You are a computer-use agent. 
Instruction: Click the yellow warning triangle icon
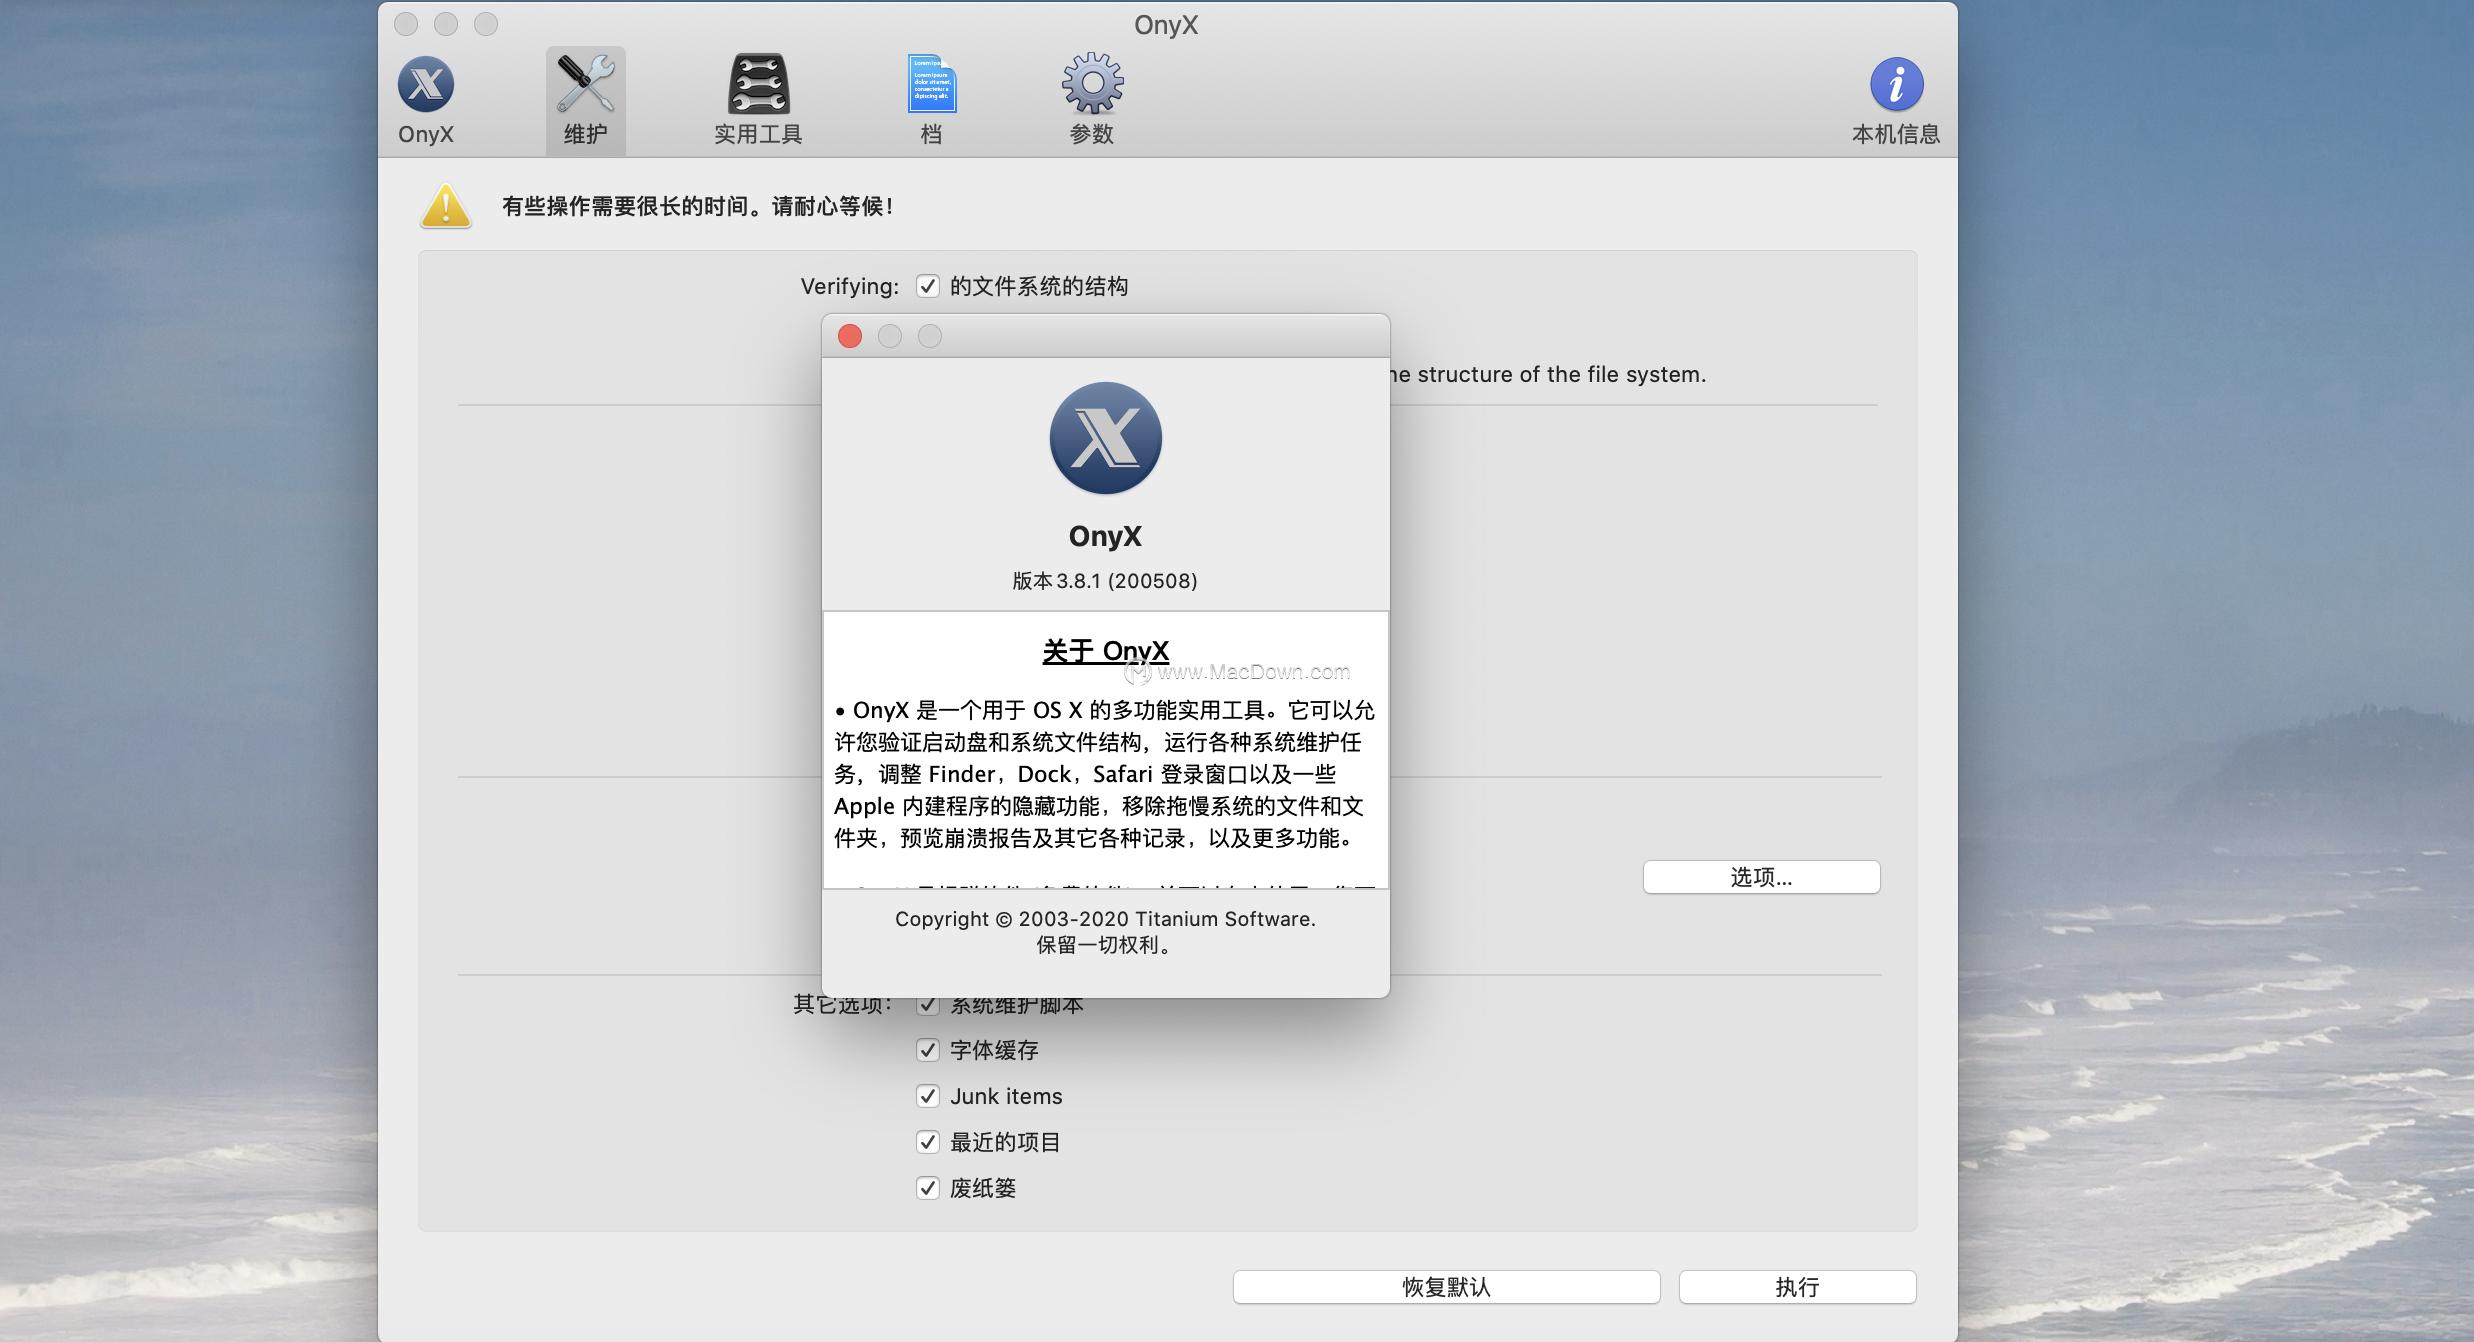(x=444, y=207)
